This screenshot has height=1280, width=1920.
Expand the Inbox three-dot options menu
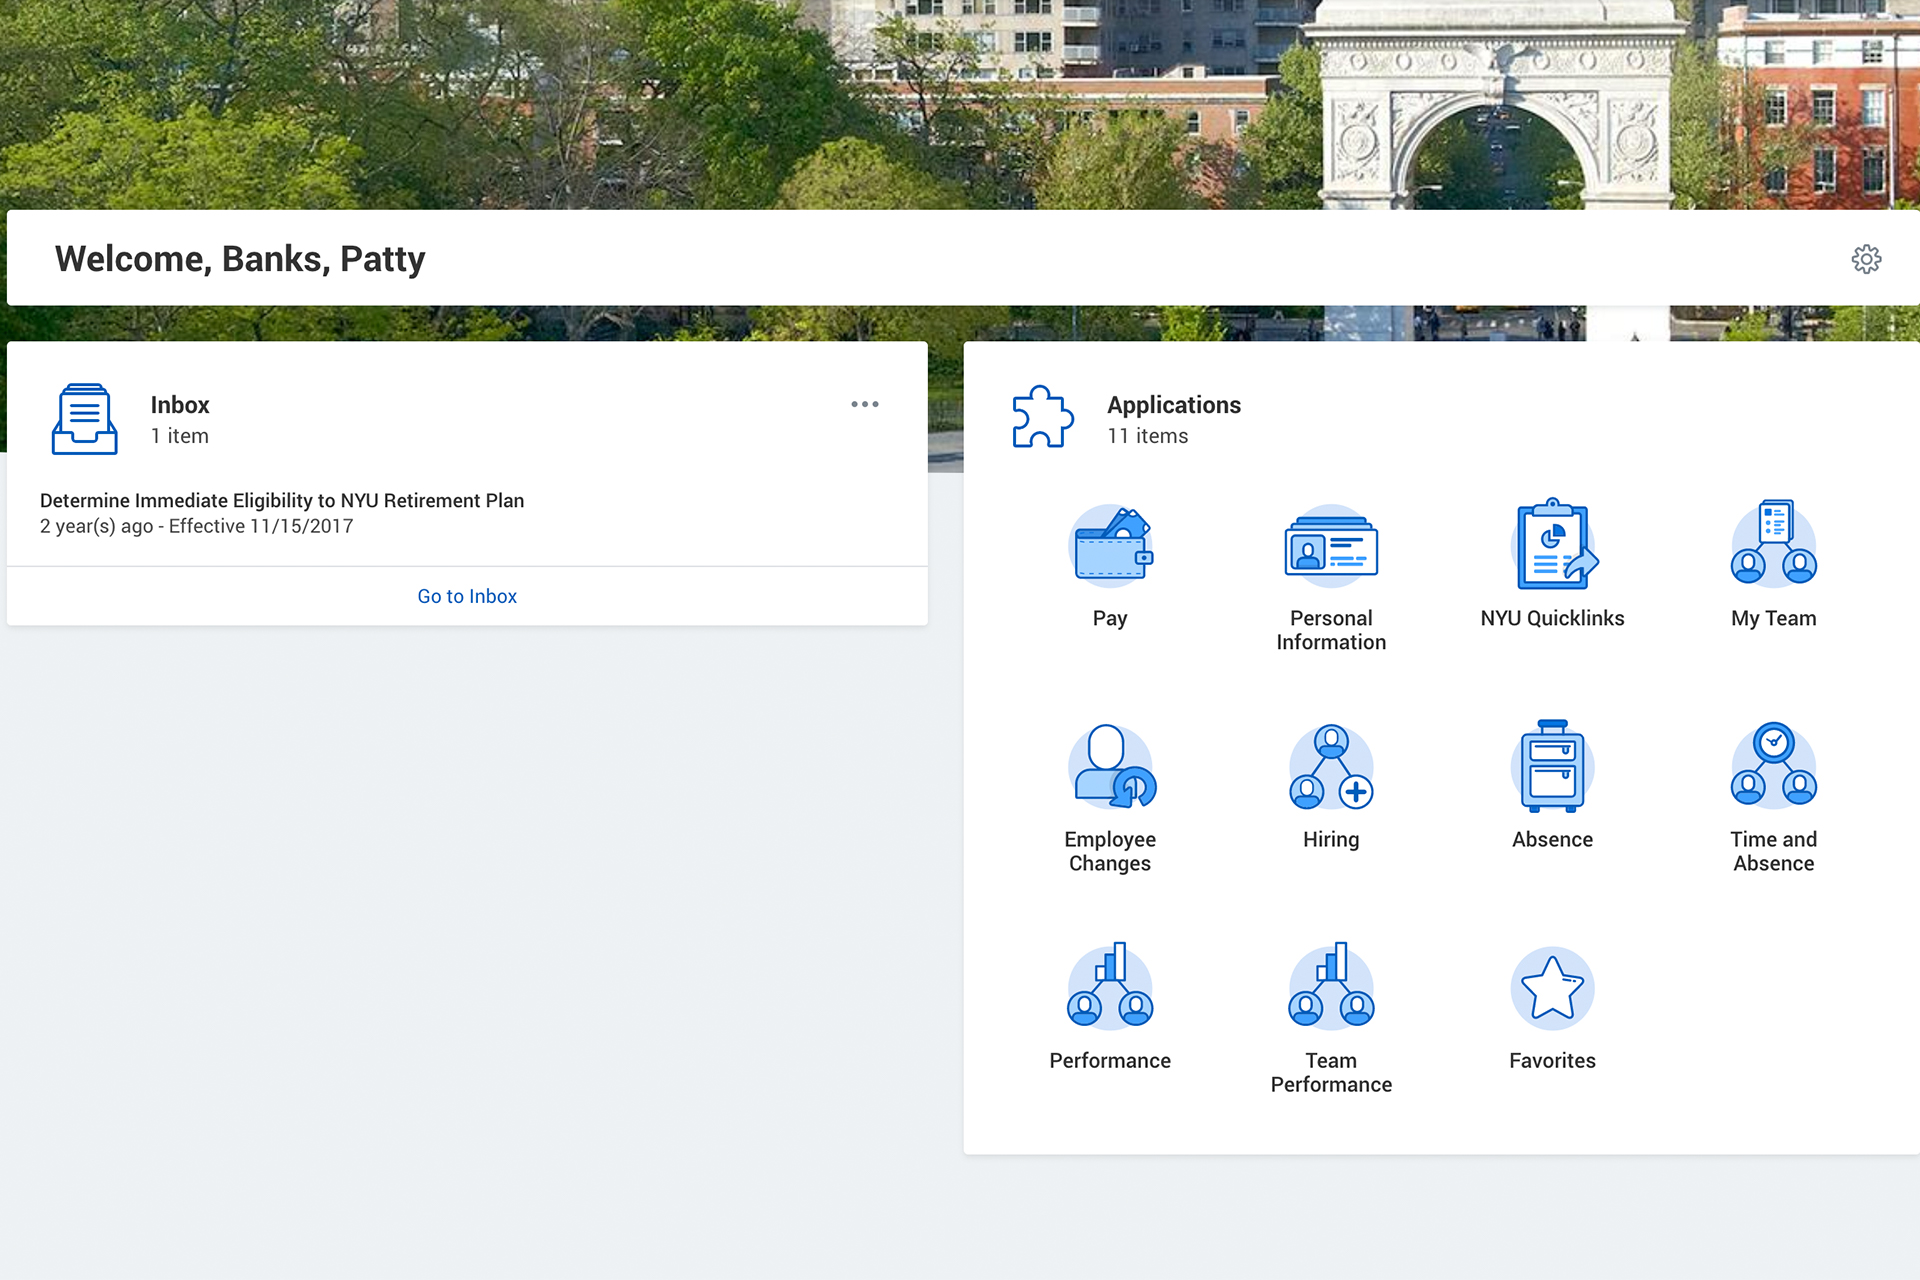865,404
